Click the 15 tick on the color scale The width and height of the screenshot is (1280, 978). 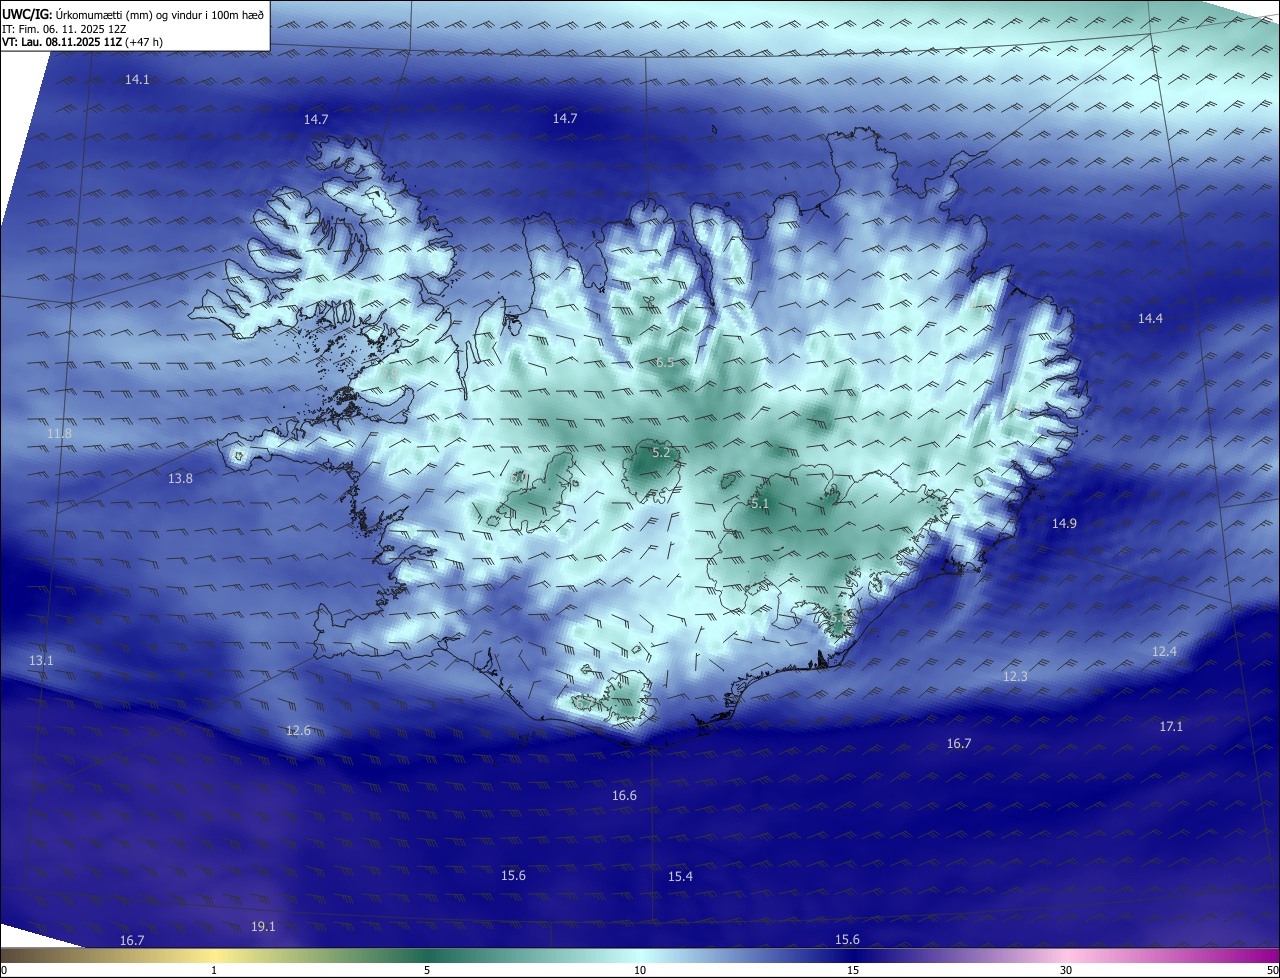click(x=853, y=970)
